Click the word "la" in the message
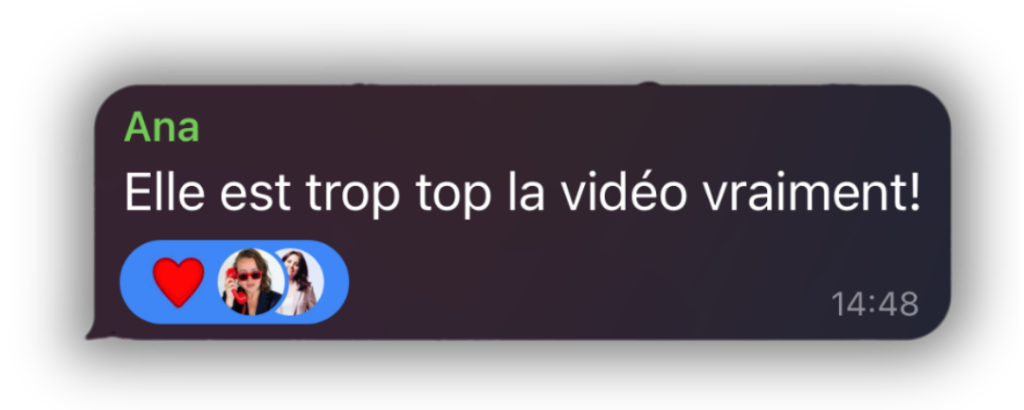The height and width of the screenshot is (410, 1024). 526,192
